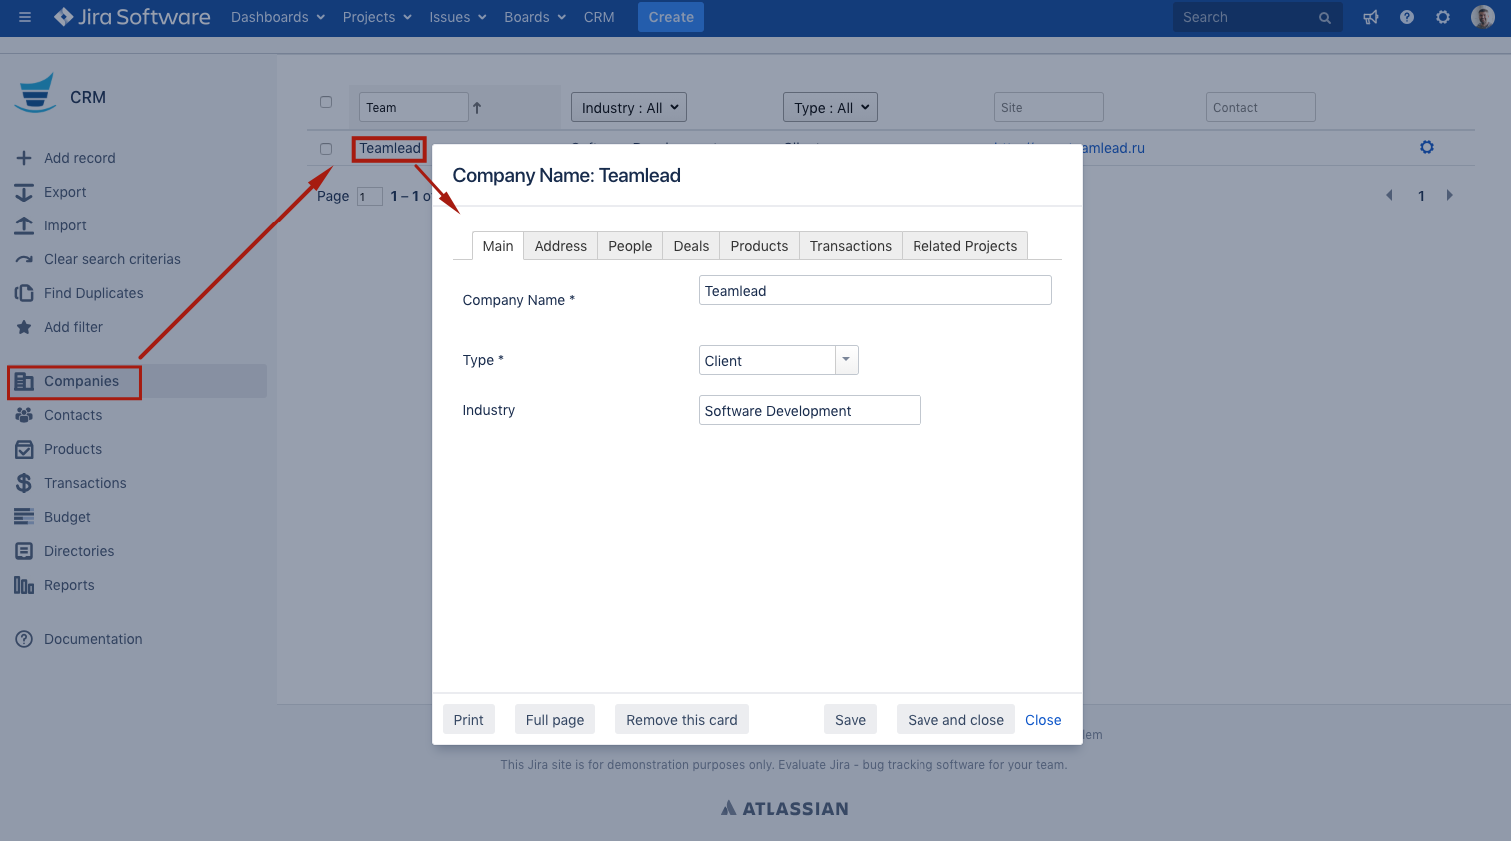Click the help question mark icon
1511x841 pixels.
click(x=1407, y=17)
